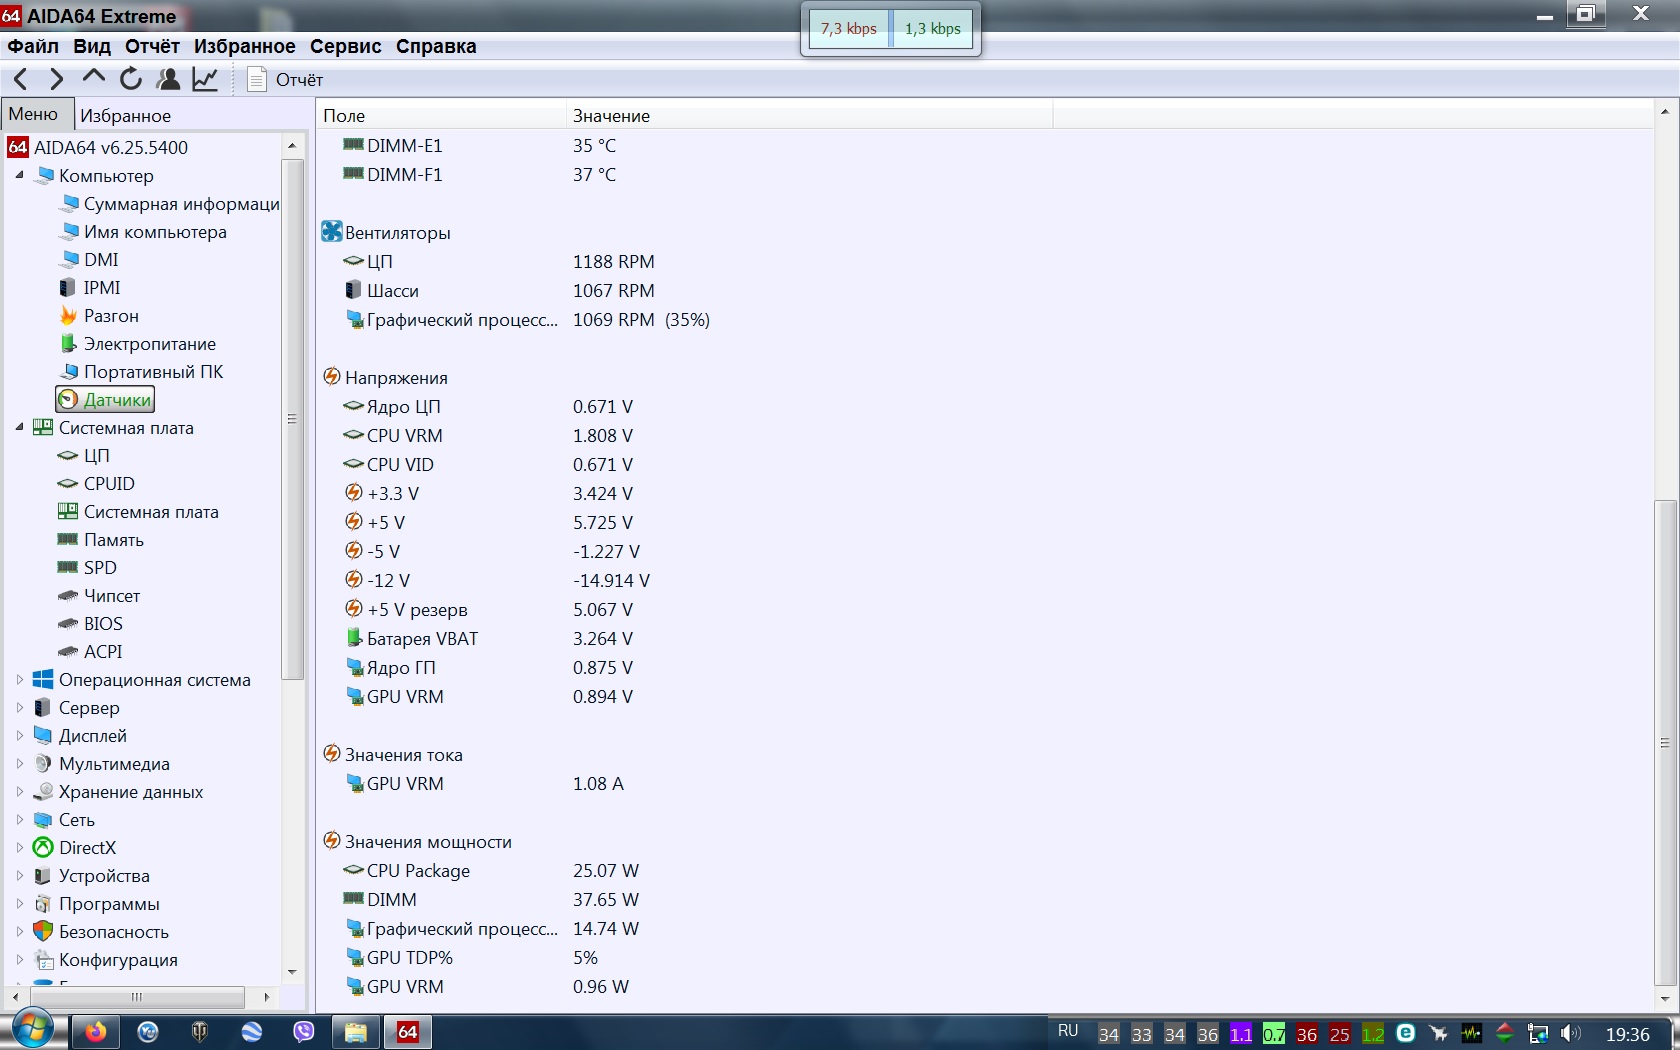Click the Поле column header
The image size is (1680, 1050).
[x=441, y=115]
